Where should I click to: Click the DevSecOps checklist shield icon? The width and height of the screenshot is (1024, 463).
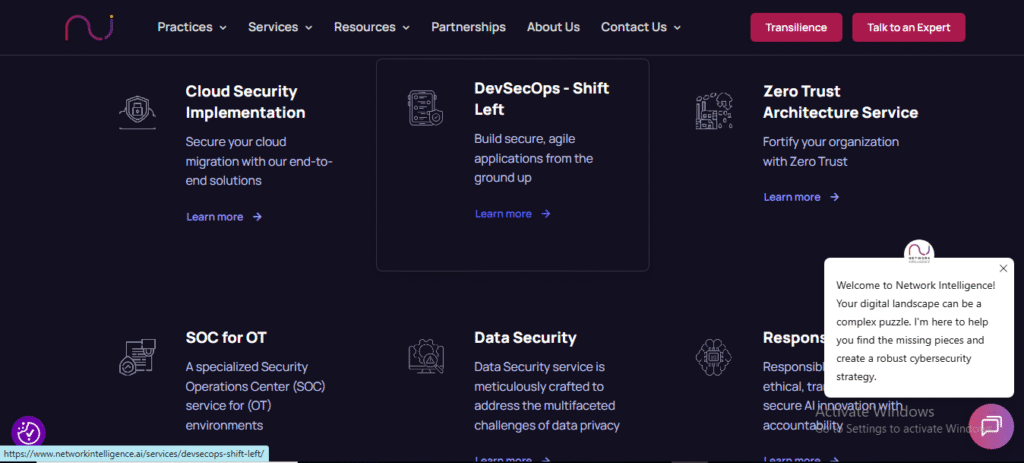[426, 108]
